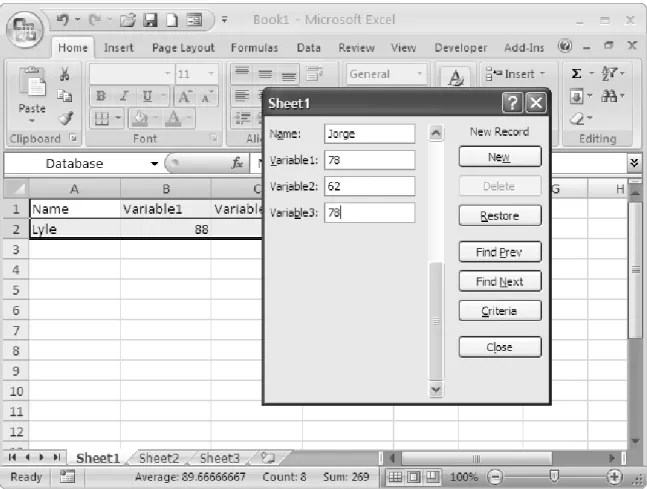Viewport: 647px width, 489px height.
Task: Click the Fill down icon
Action: point(576,97)
